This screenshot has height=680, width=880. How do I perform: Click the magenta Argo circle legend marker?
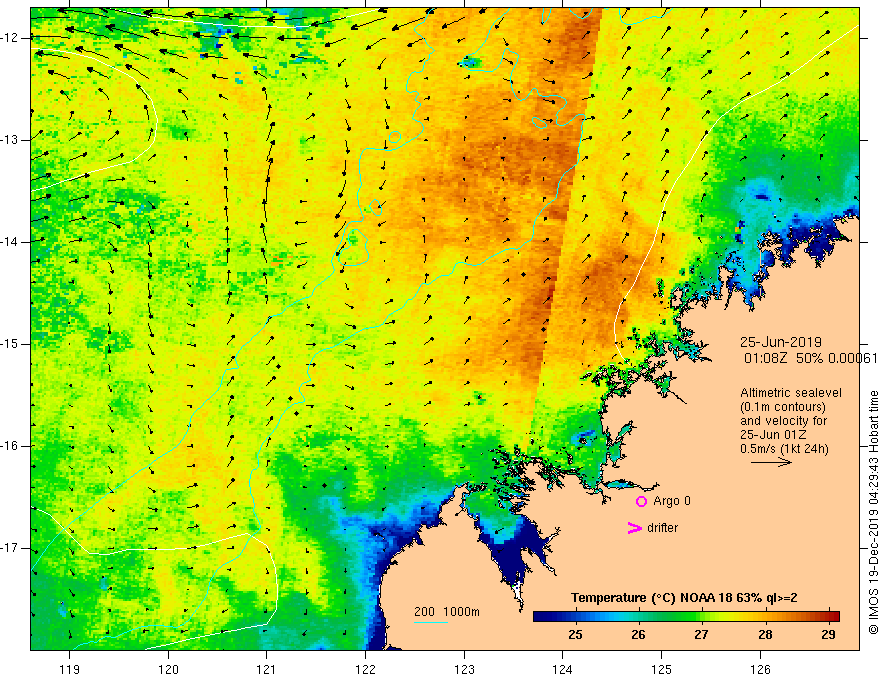click(641, 502)
